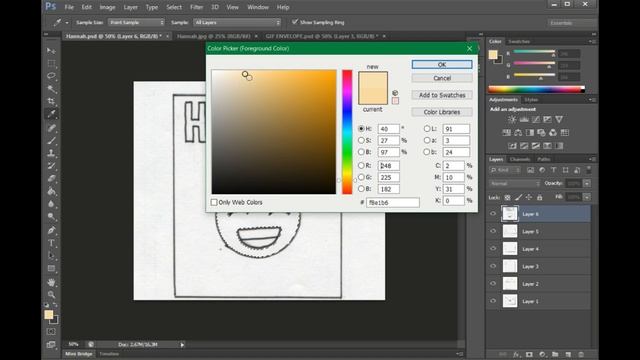640x360 pixels.
Task: Select the Zoom tool
Action: (51, 294)
